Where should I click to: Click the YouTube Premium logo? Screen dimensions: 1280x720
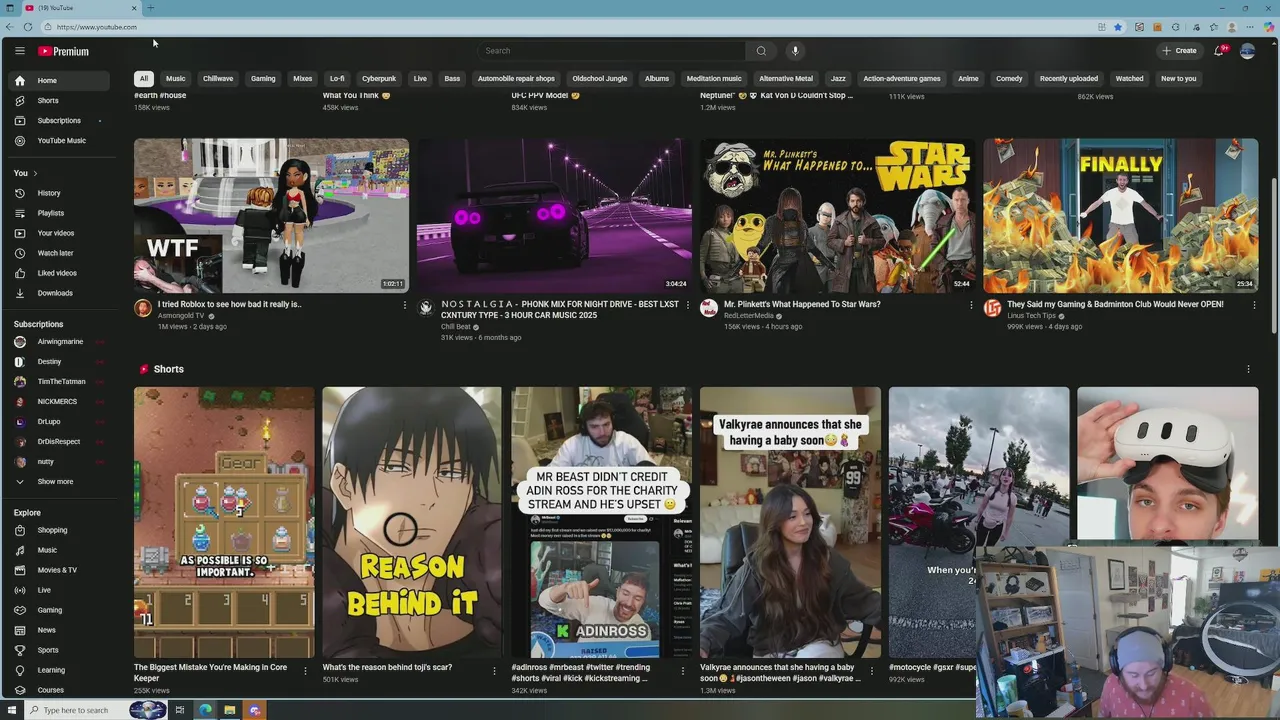[63, 51]
